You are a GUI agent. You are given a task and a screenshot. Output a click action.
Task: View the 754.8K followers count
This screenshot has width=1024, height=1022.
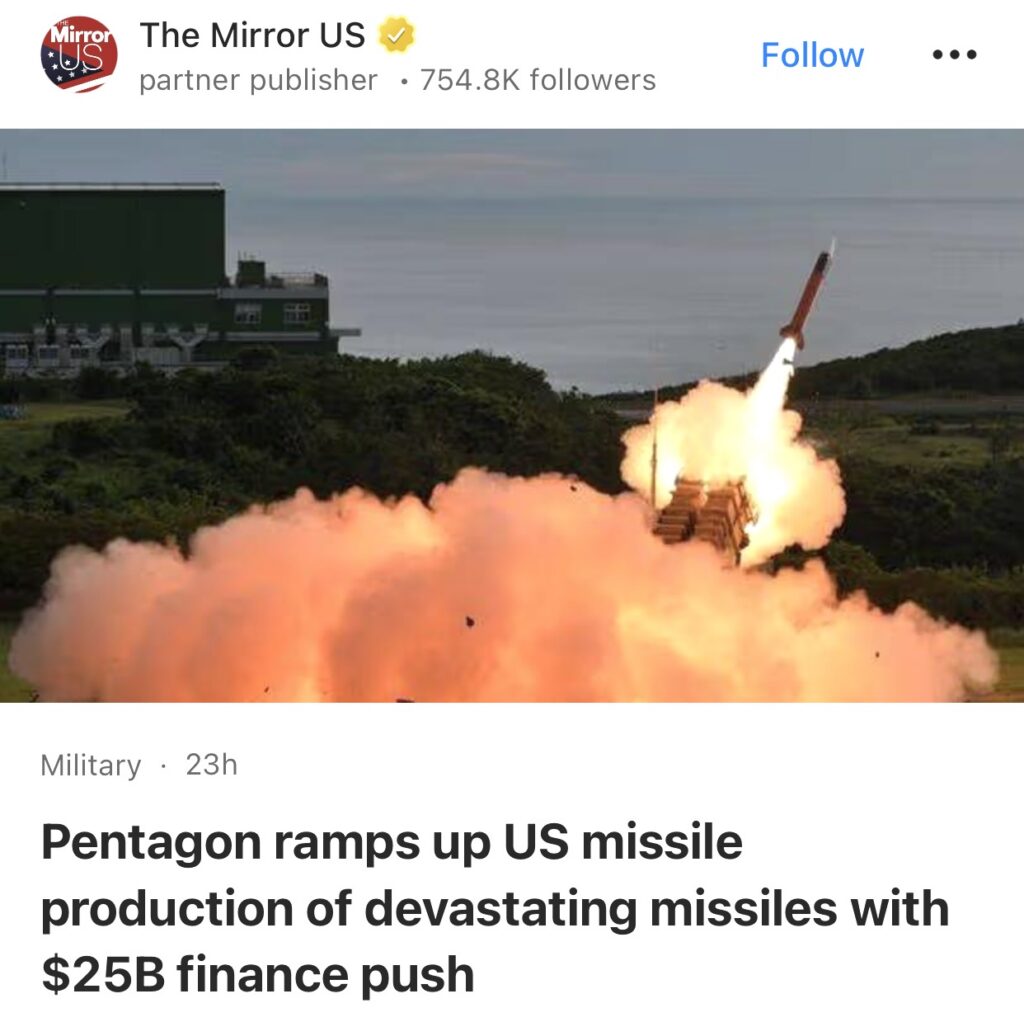pos(537,80)
